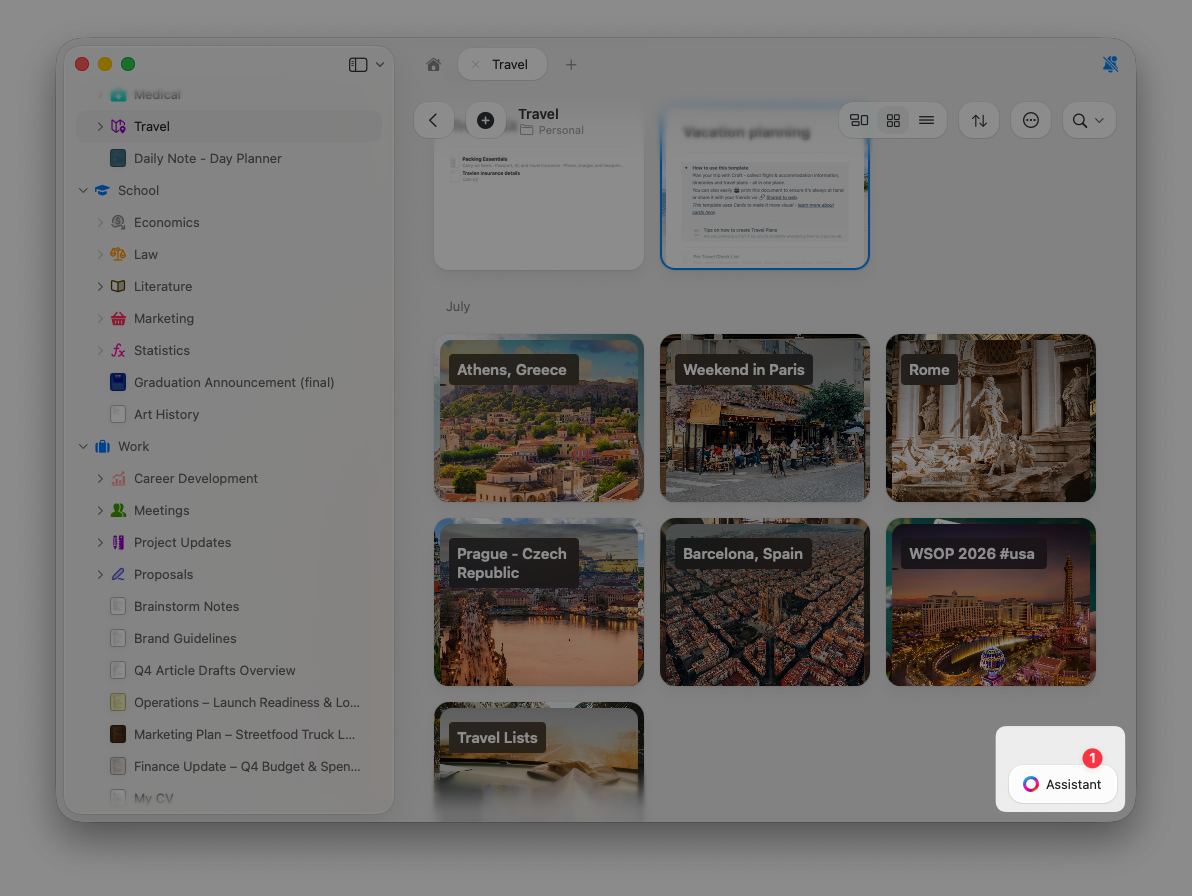
Task: Expand the Meetings folder
Action: click(x=100, y=510)
